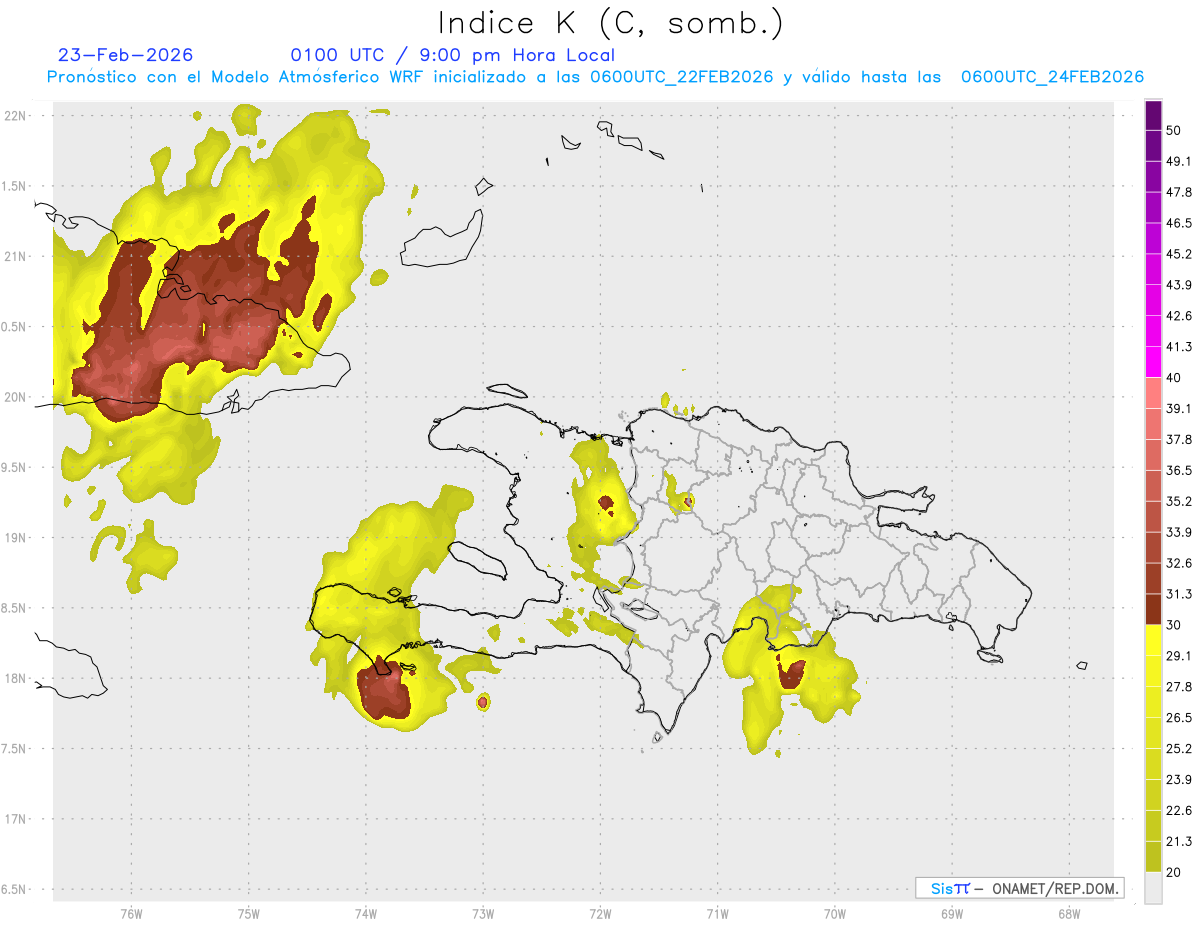The image size is (1200, 927).
Task: Click the "30" color scale value
Action: tap(1174, 625)
